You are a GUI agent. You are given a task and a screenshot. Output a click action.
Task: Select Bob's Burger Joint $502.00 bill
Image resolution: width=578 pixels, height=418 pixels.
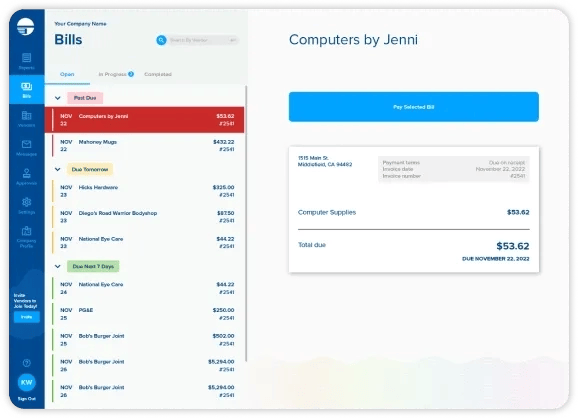144,339
